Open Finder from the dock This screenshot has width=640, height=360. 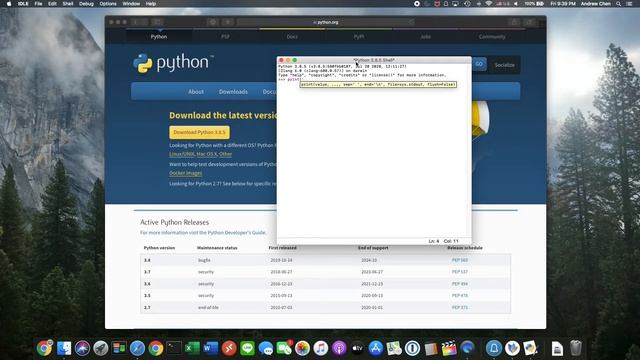coord(64,348)
